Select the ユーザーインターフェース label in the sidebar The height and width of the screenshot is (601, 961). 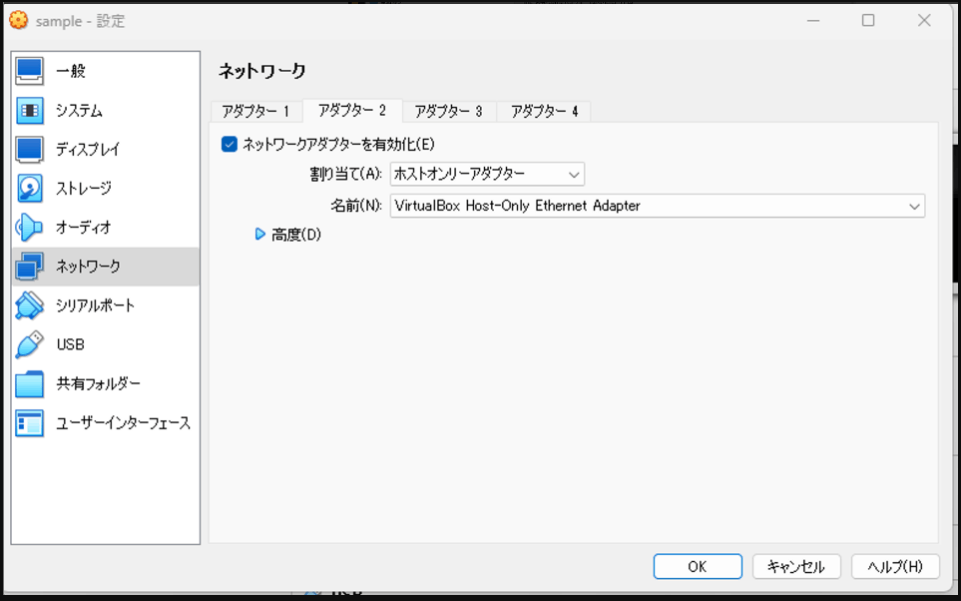pyautogui.click(x=123, y=423)
